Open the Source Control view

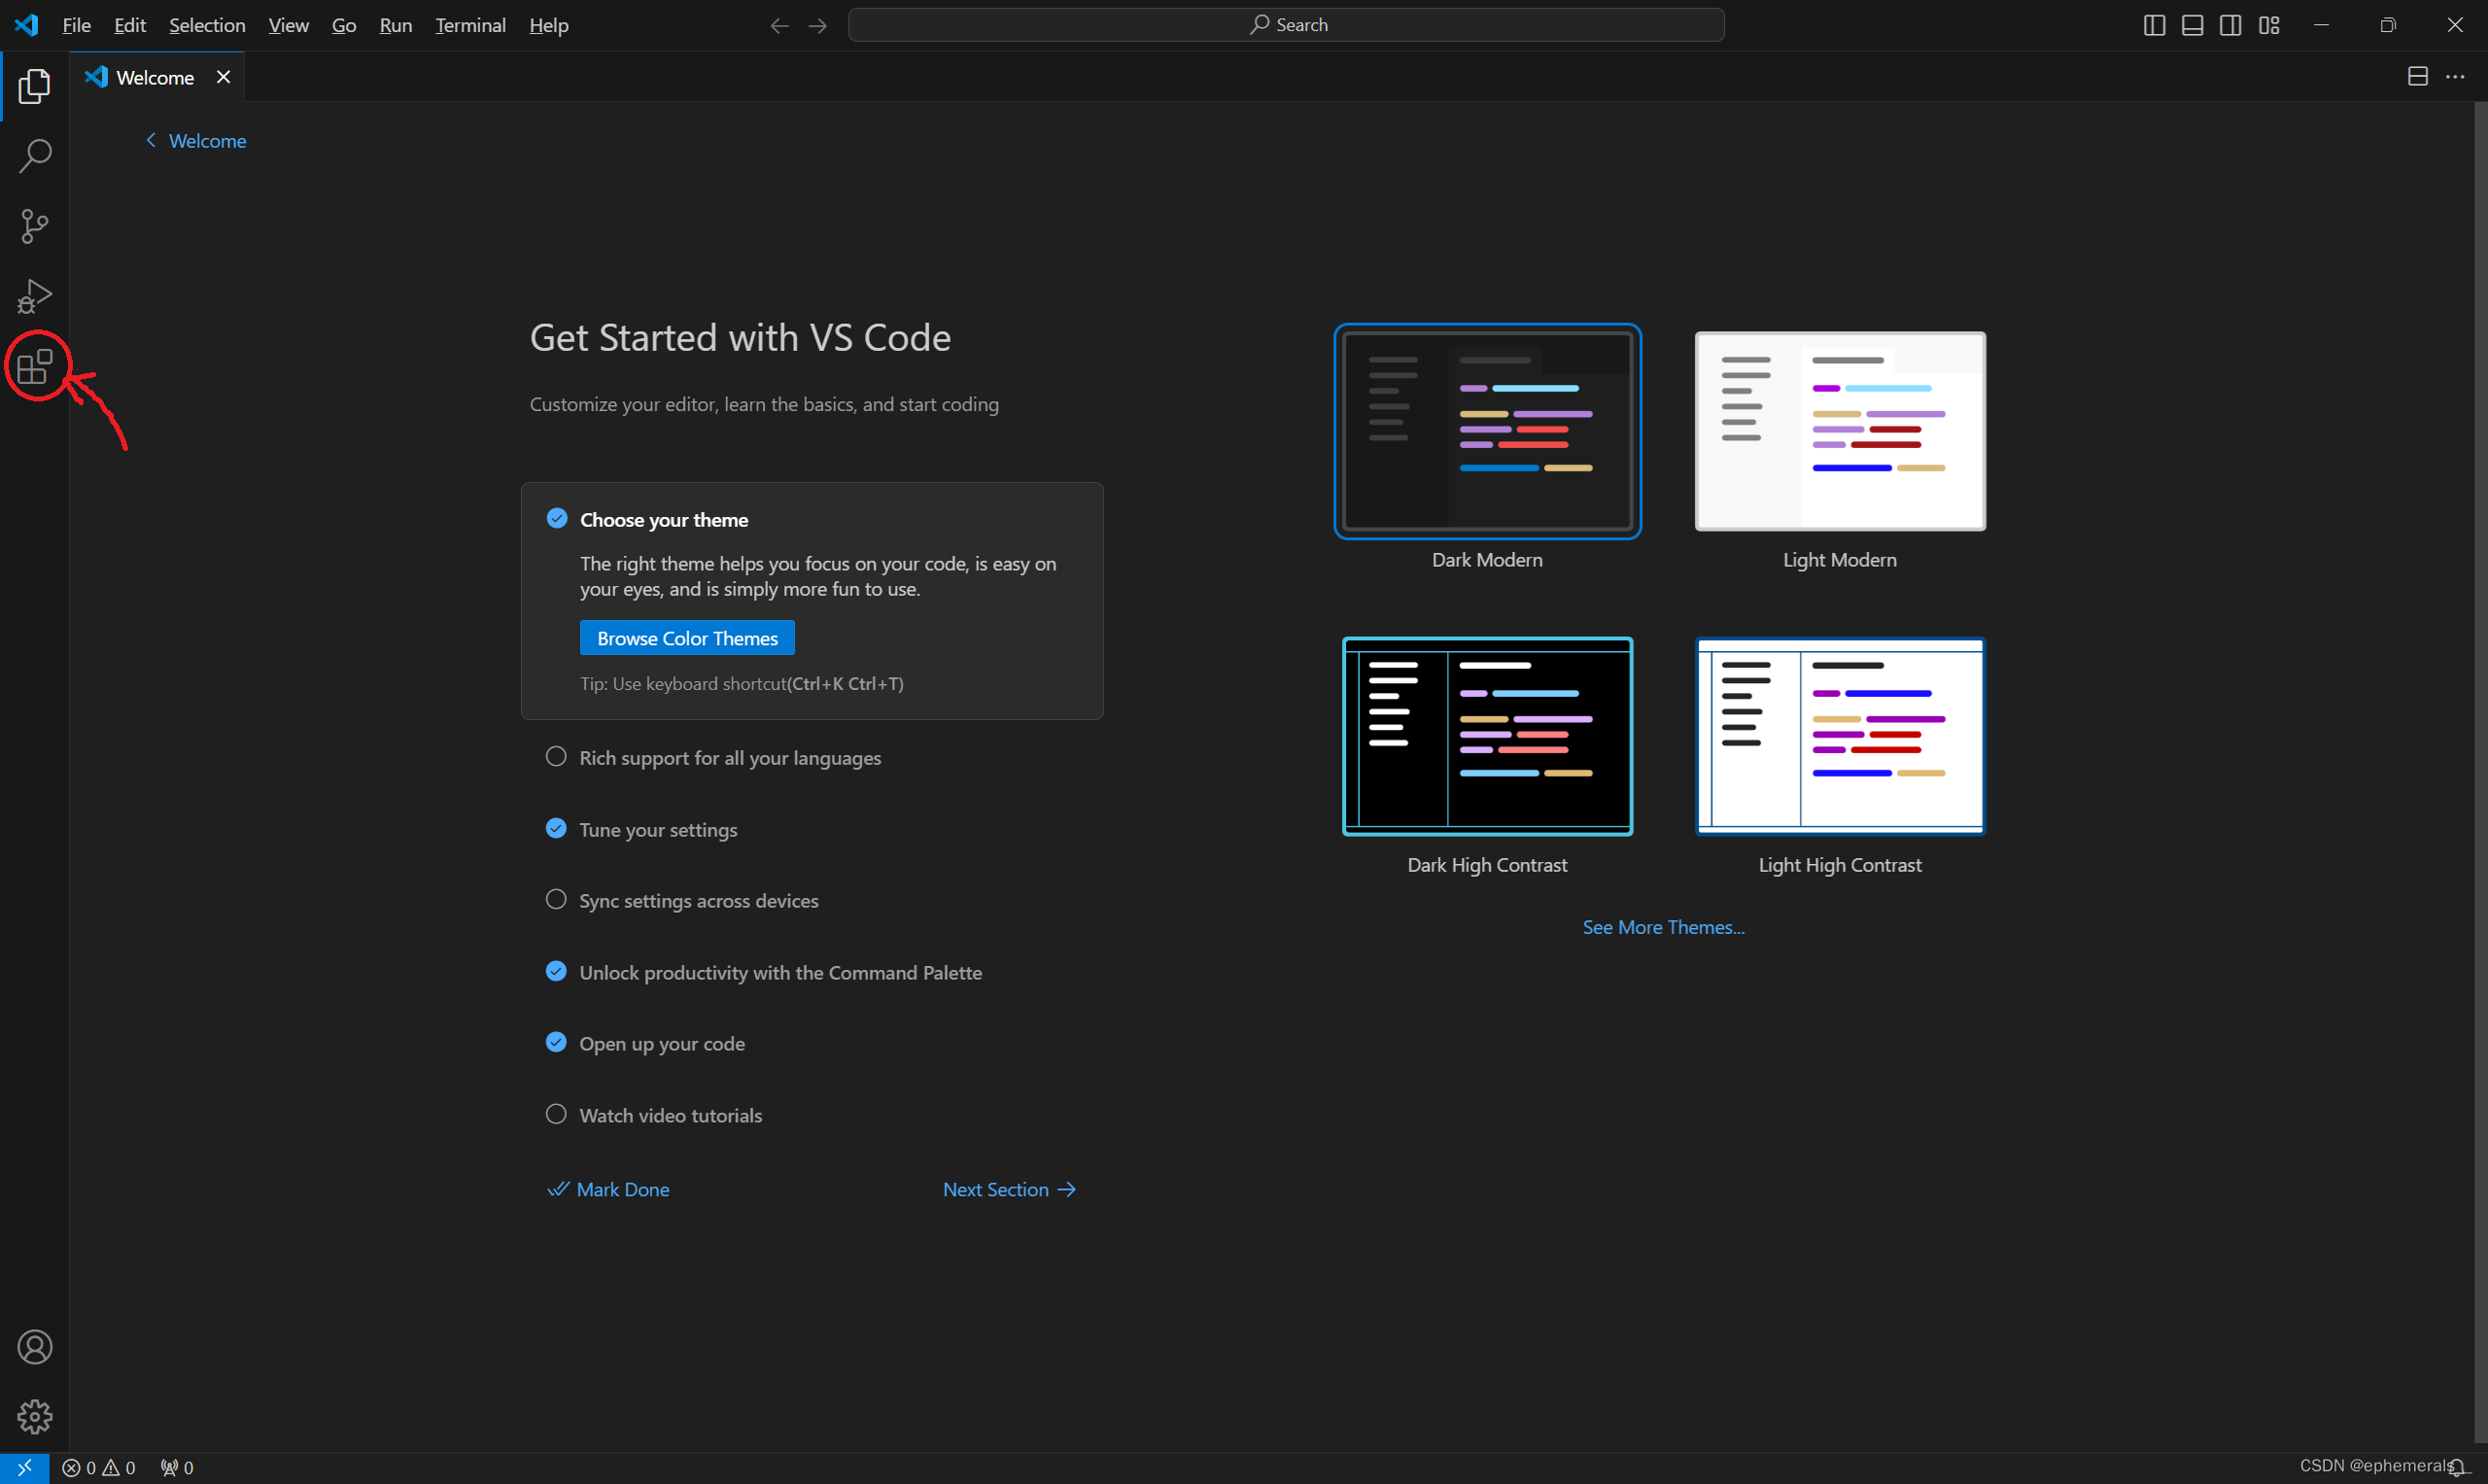pyautogui.click(x=34, y=226)
